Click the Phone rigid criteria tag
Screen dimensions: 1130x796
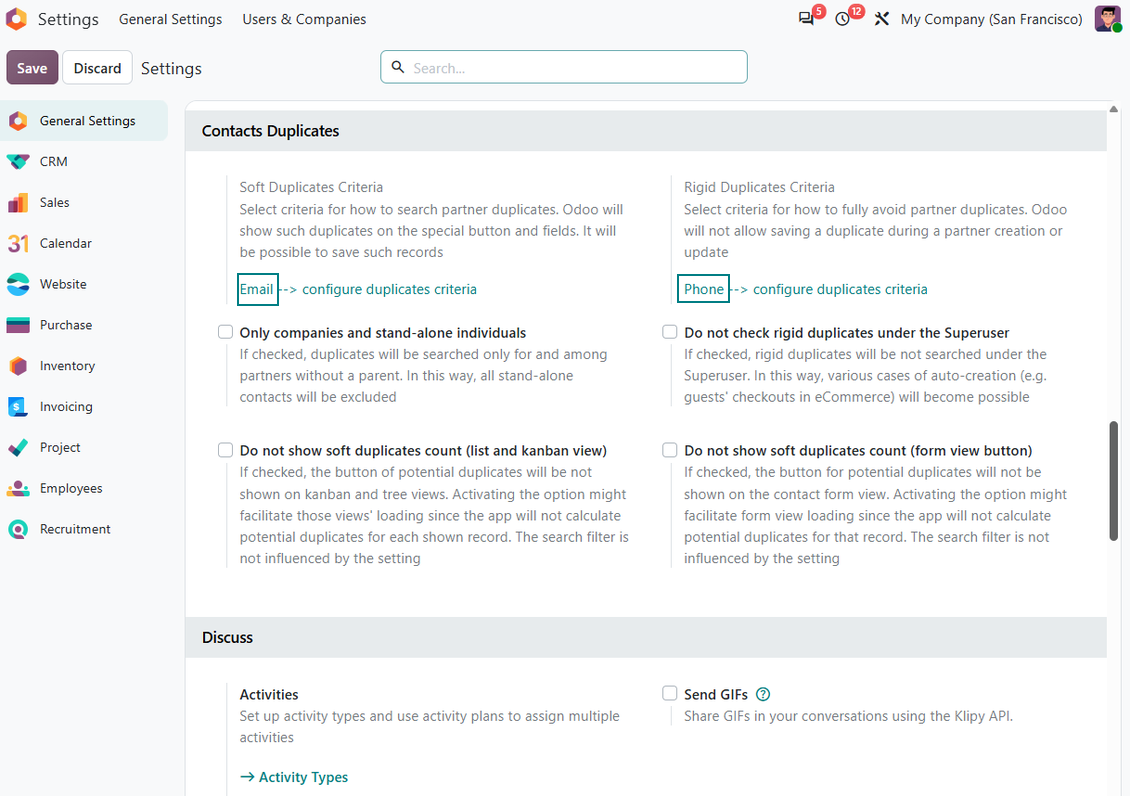703,289
